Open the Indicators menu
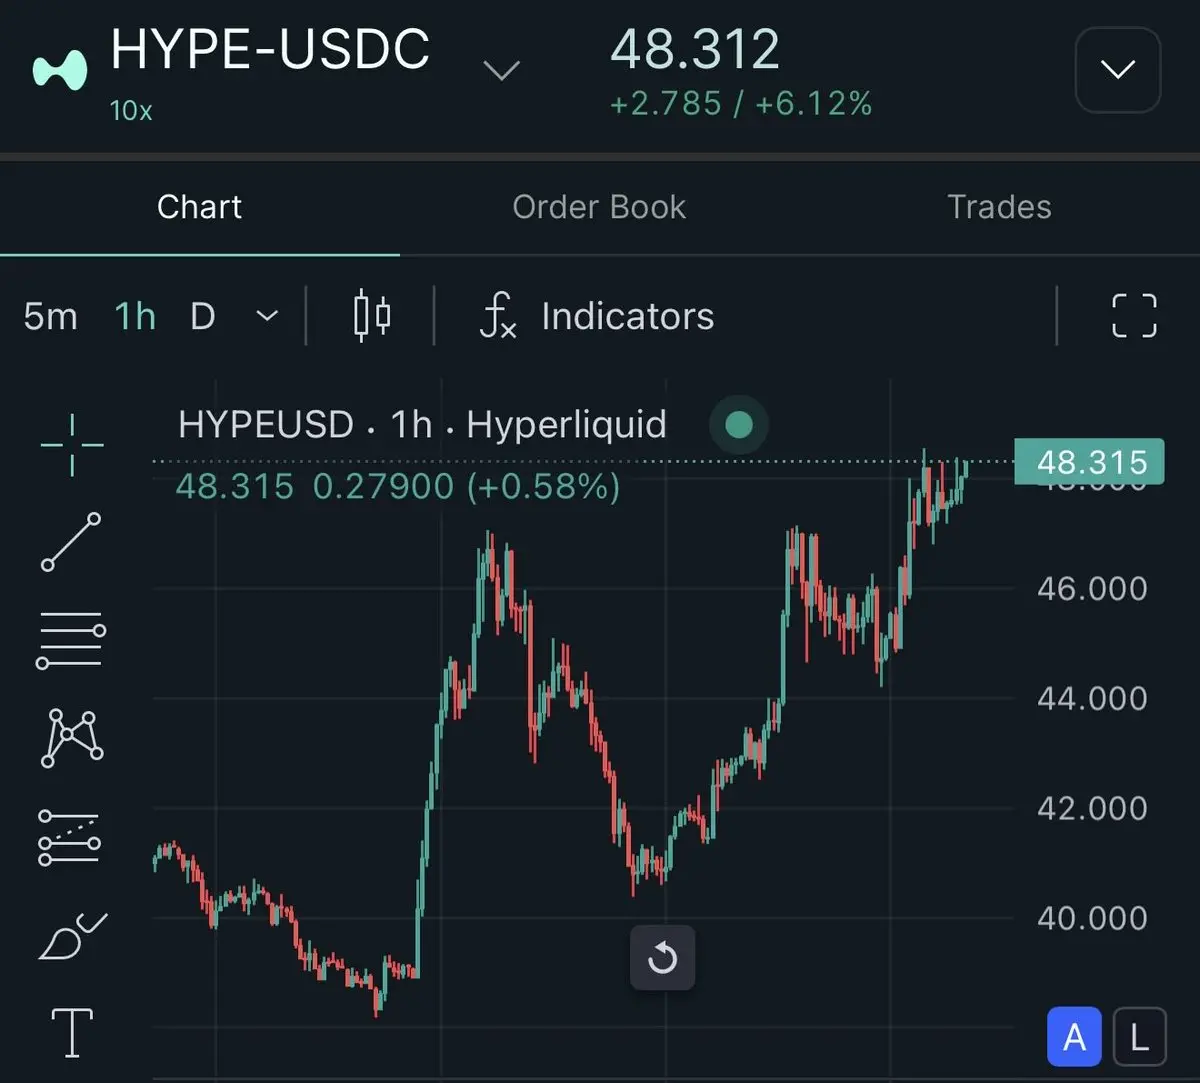Viewport: 1200px width, 1083px height. pyautogui.click(x=627, y=316)
